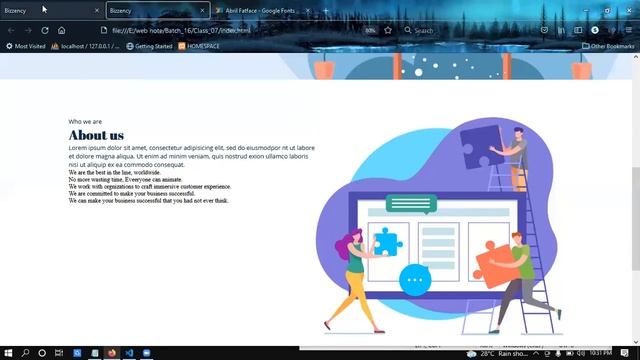Reload the current page
The image size is (640, 360).
pos(45,30)
